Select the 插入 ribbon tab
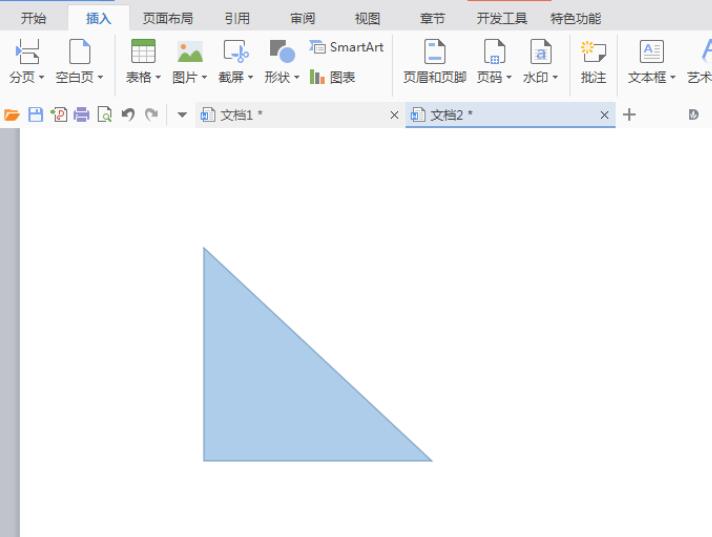Image resolution: width=712 pixels, height=537 pixels. [x=99, y=19]
